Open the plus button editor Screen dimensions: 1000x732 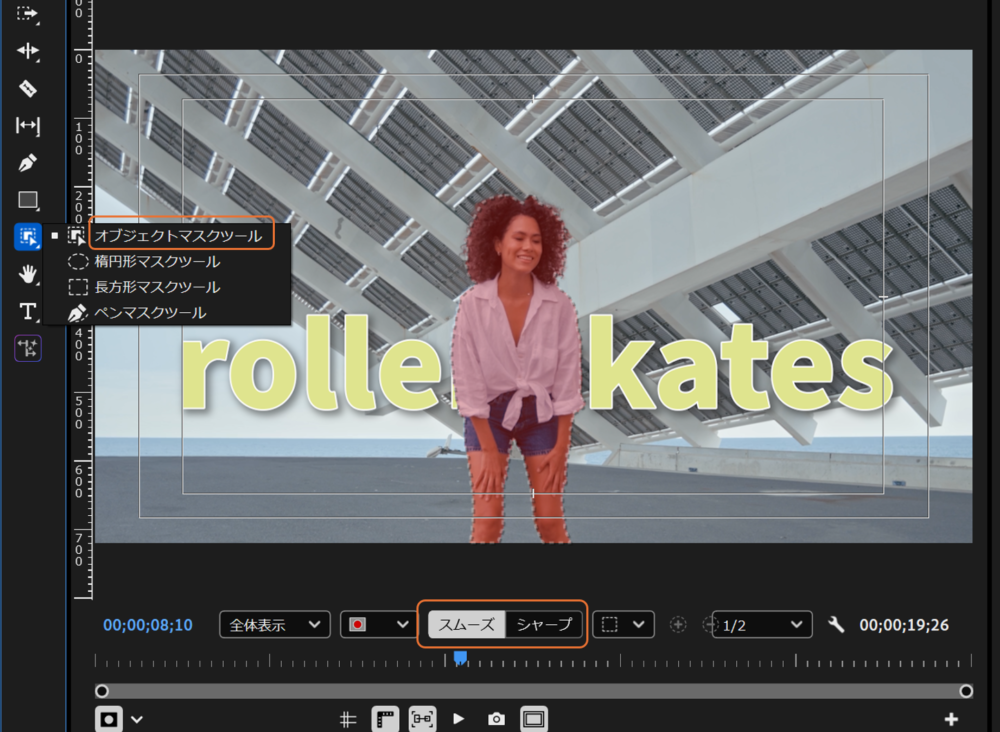click(951, 719)
